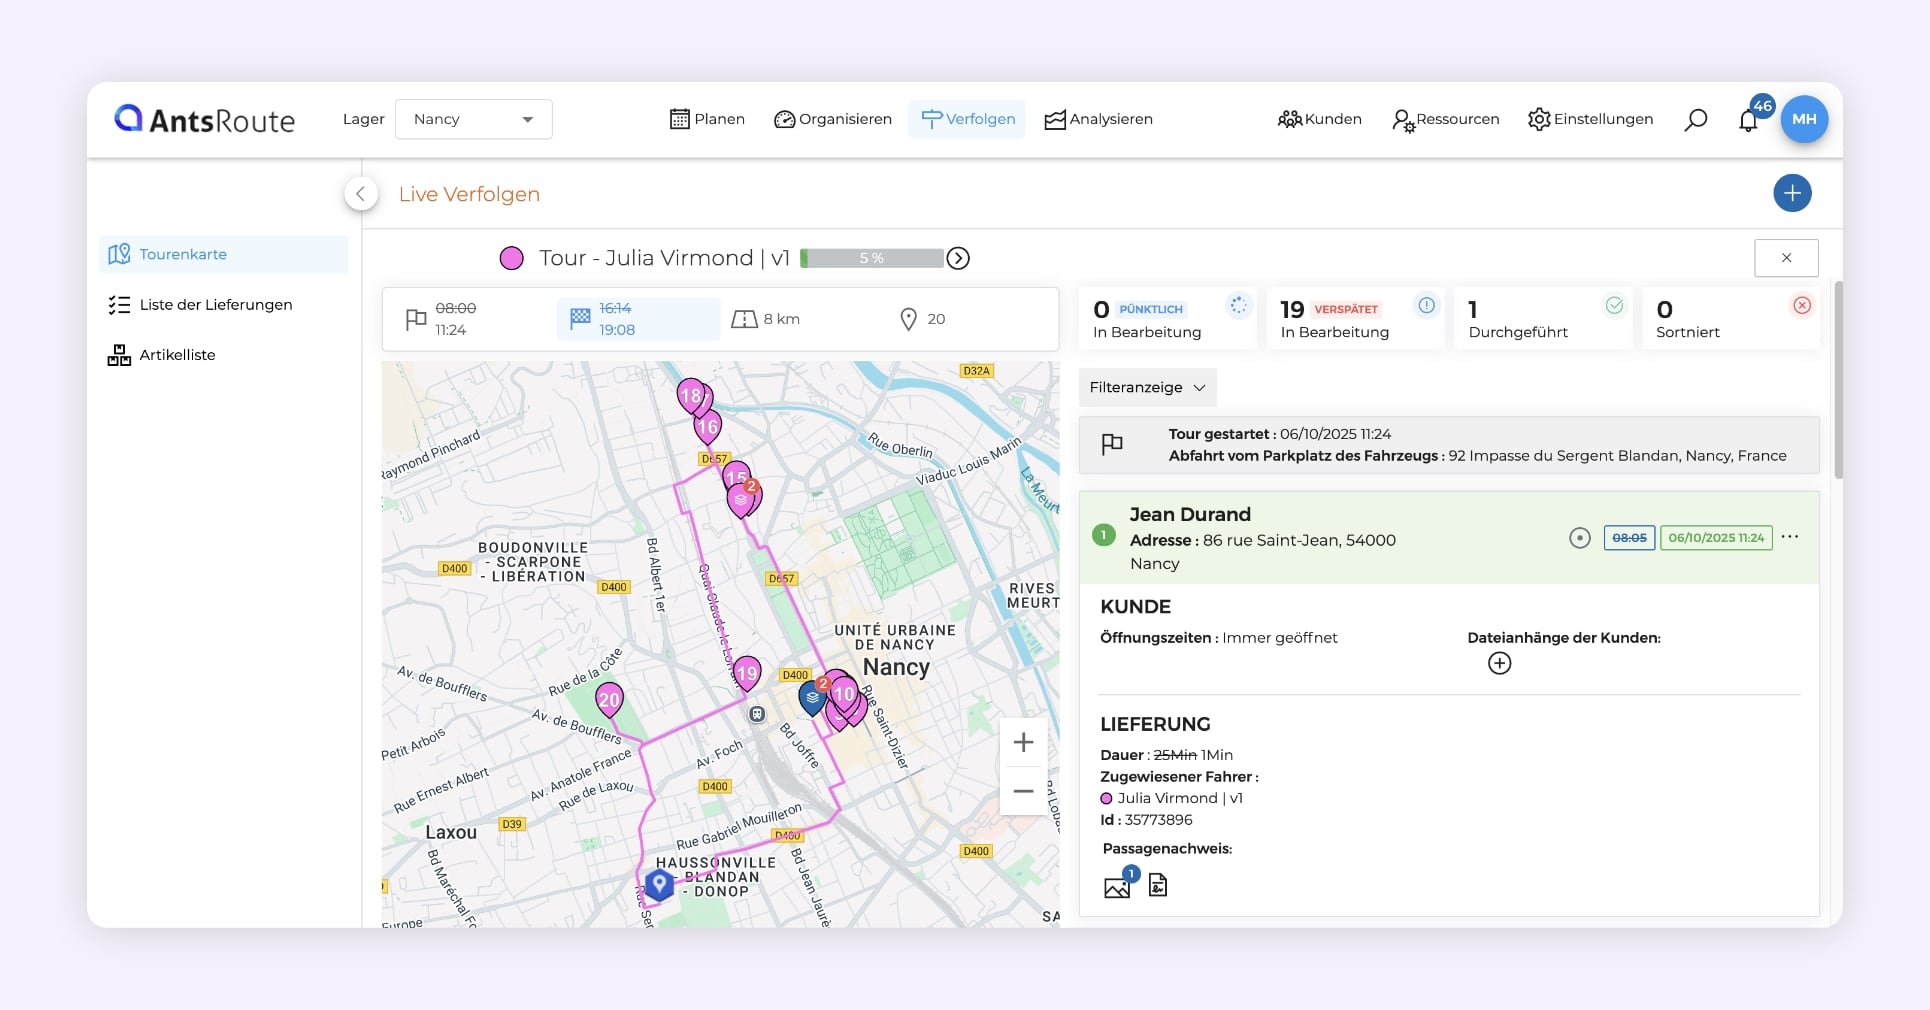Switch to the Planen tab
The image size is (1930, 1010).
pyautogui.click(x=707, y=119)
